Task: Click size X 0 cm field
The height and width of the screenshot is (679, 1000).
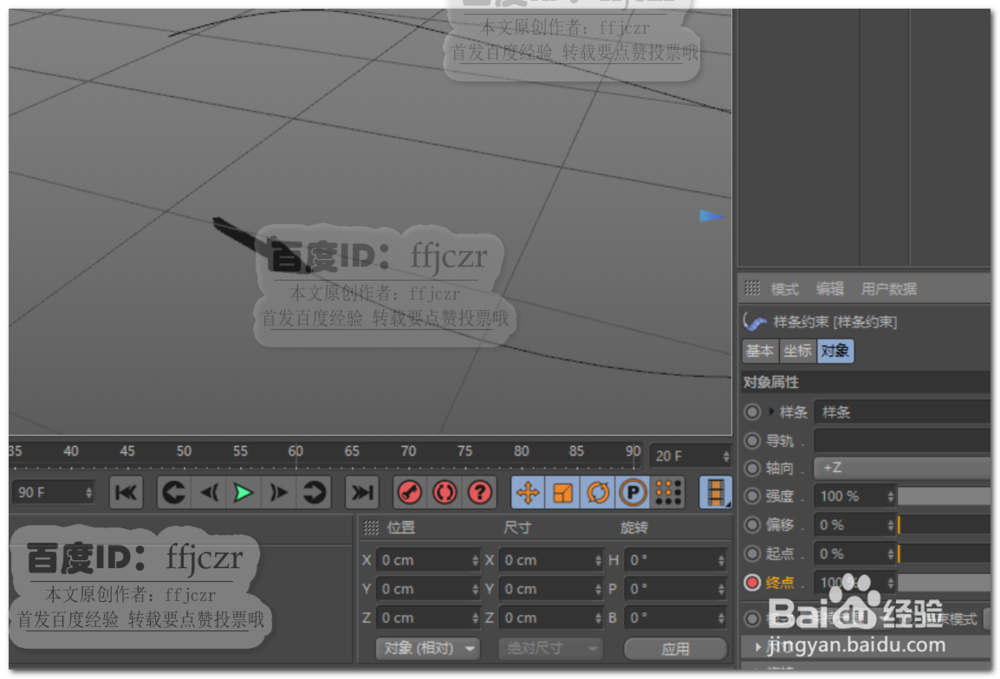Action: click(x=550, y=560)
